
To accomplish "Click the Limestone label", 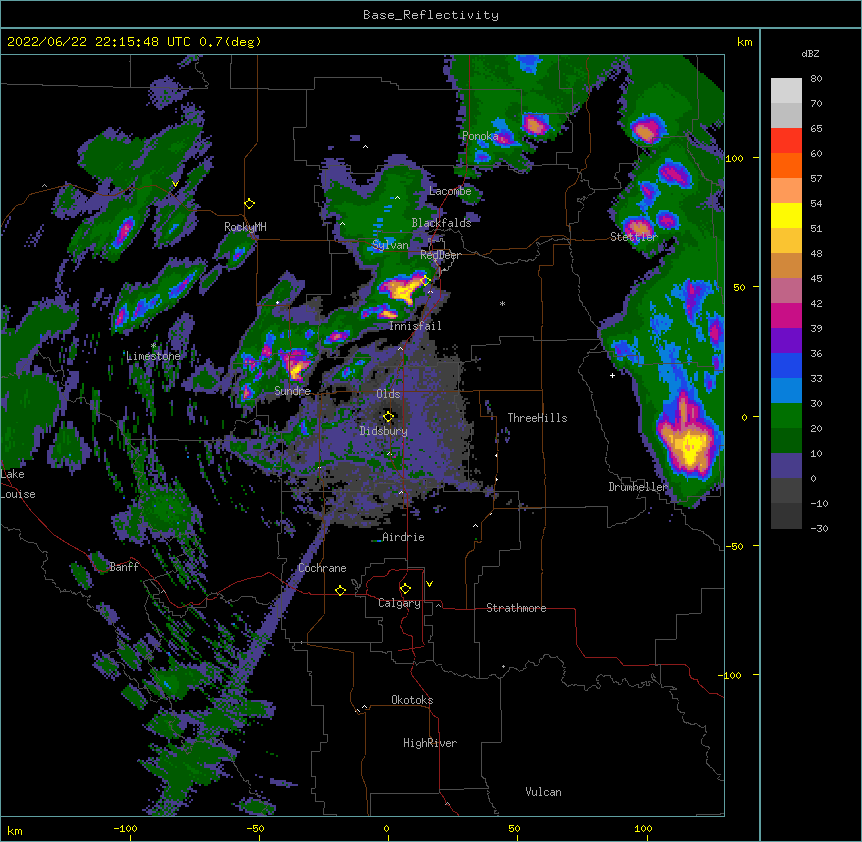I will pos(153,356).
